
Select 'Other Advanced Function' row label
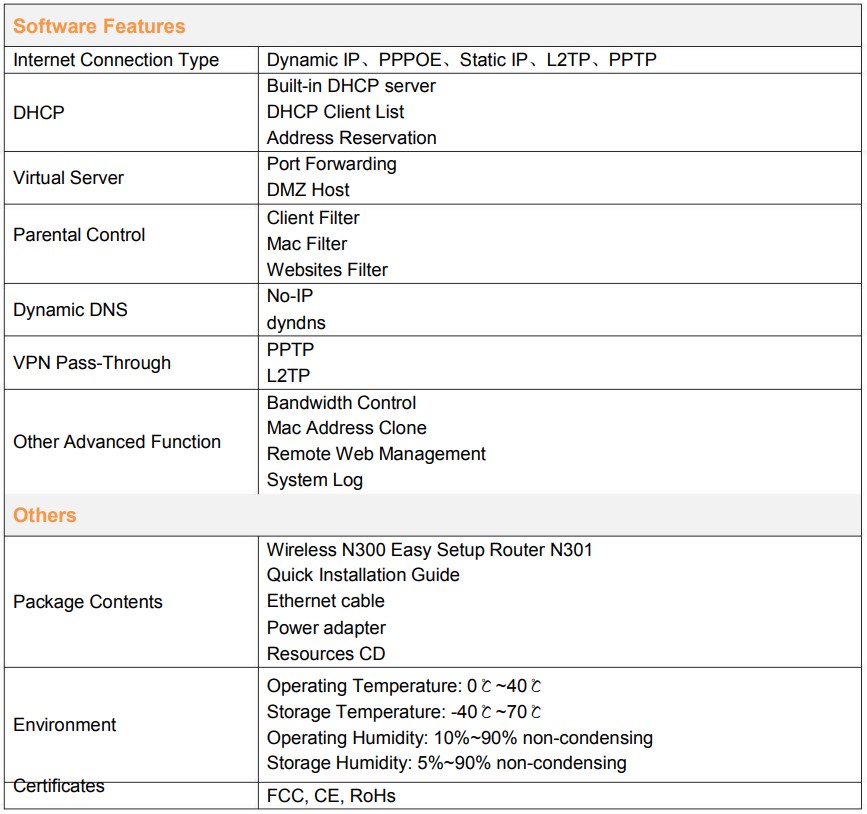117,442
